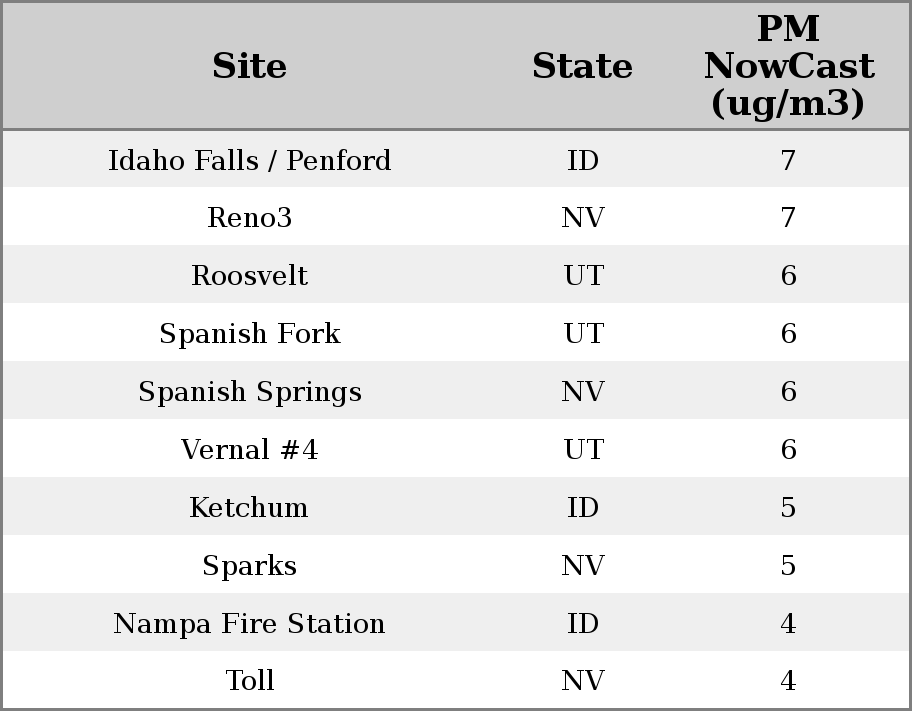
Task: Select the Sparks site cell
Action: tap(250, 566)
